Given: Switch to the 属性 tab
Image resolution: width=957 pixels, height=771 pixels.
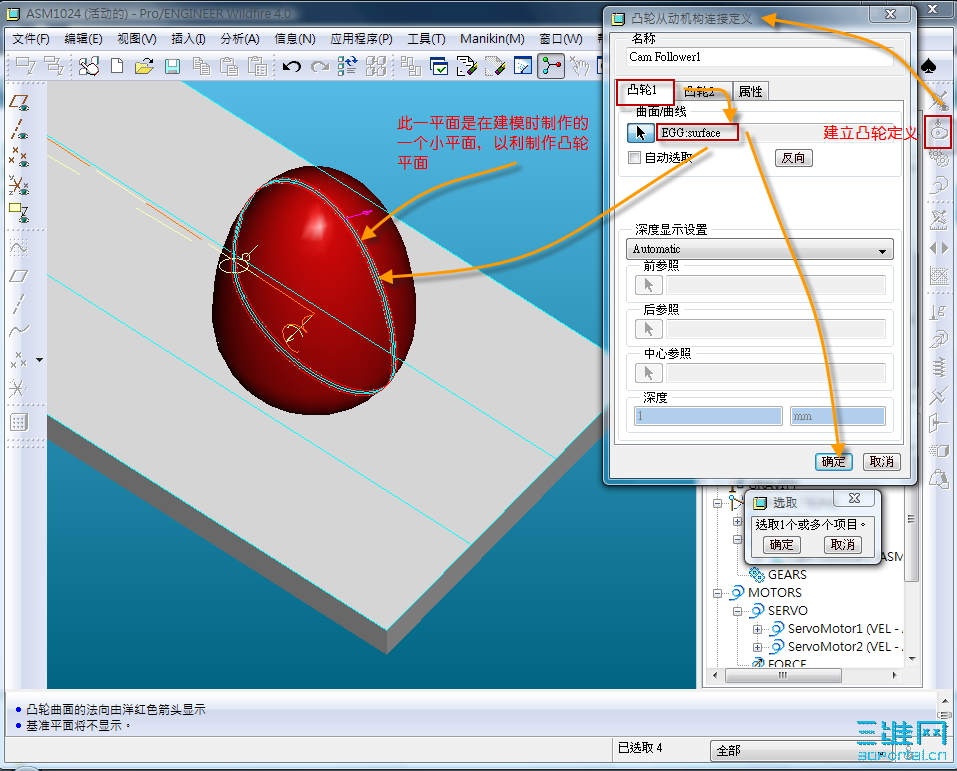Looking at the screenshot, I should point(751,92).
